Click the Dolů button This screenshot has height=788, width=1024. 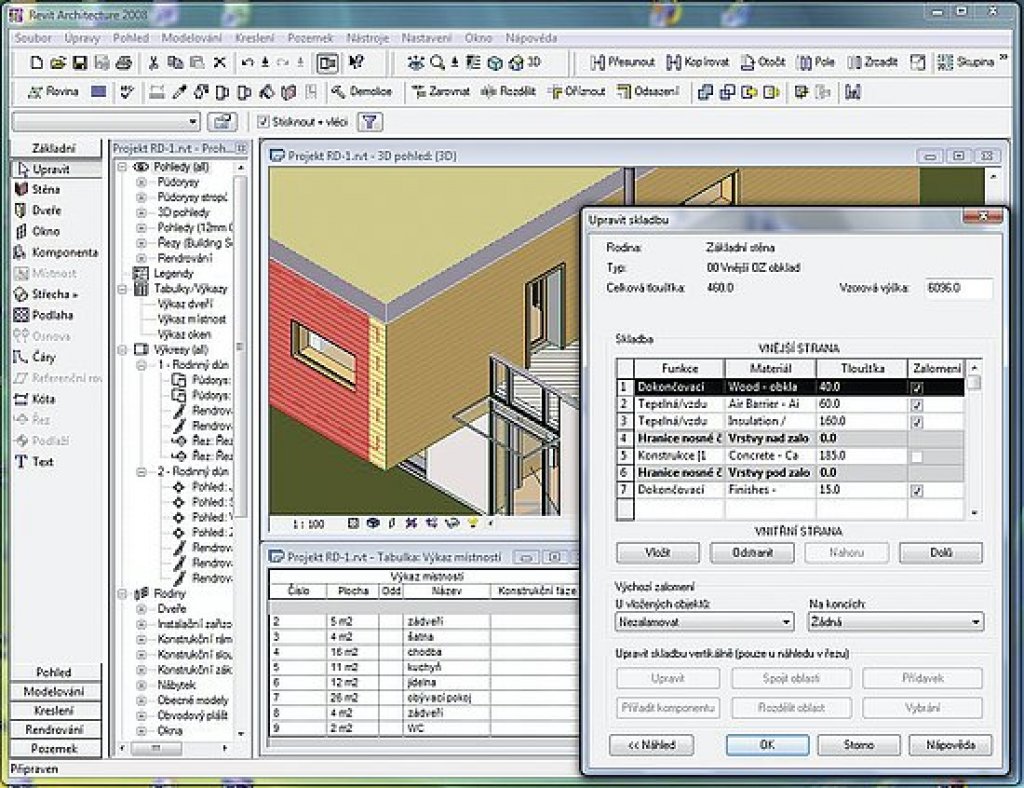pyautogui.click(x=940, y=552)
